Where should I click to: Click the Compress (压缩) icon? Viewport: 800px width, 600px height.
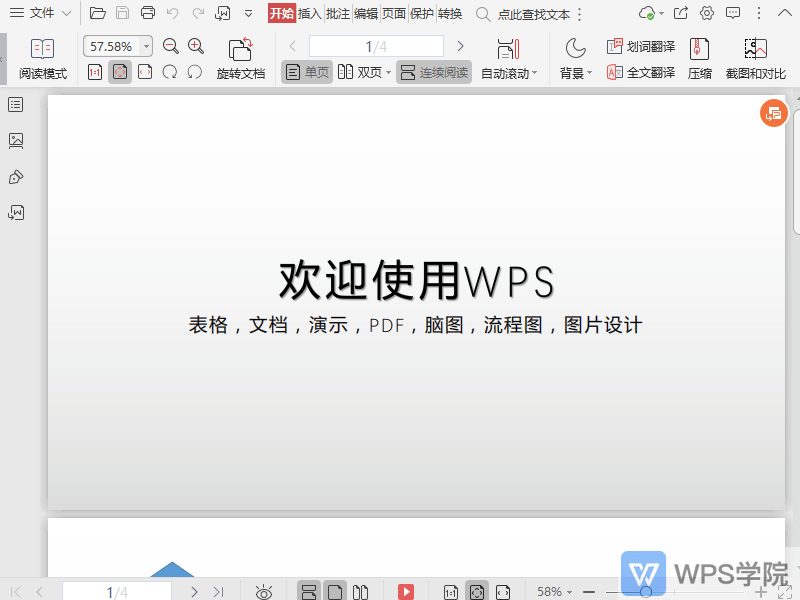[699, 55]
